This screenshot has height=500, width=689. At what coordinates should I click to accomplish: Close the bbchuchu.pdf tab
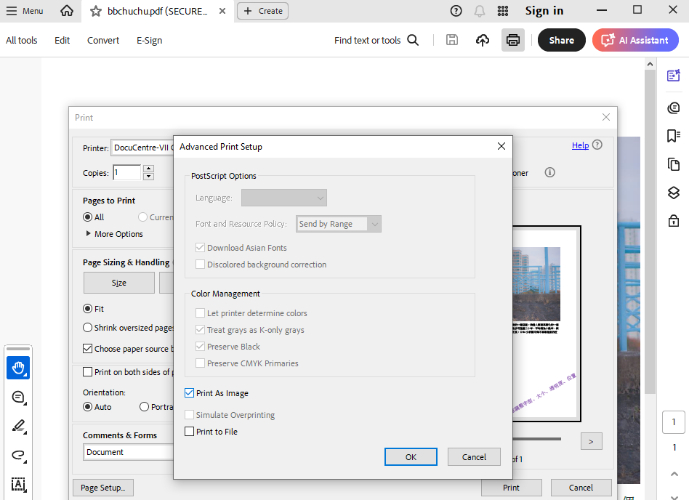222,11
